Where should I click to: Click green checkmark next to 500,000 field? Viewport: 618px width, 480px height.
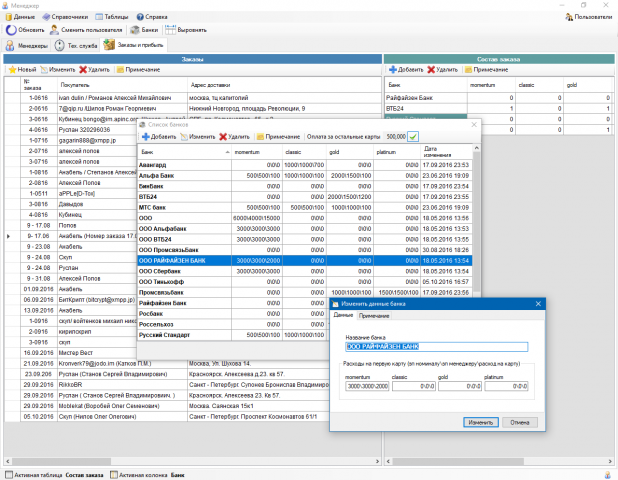[x=413, y=137]
